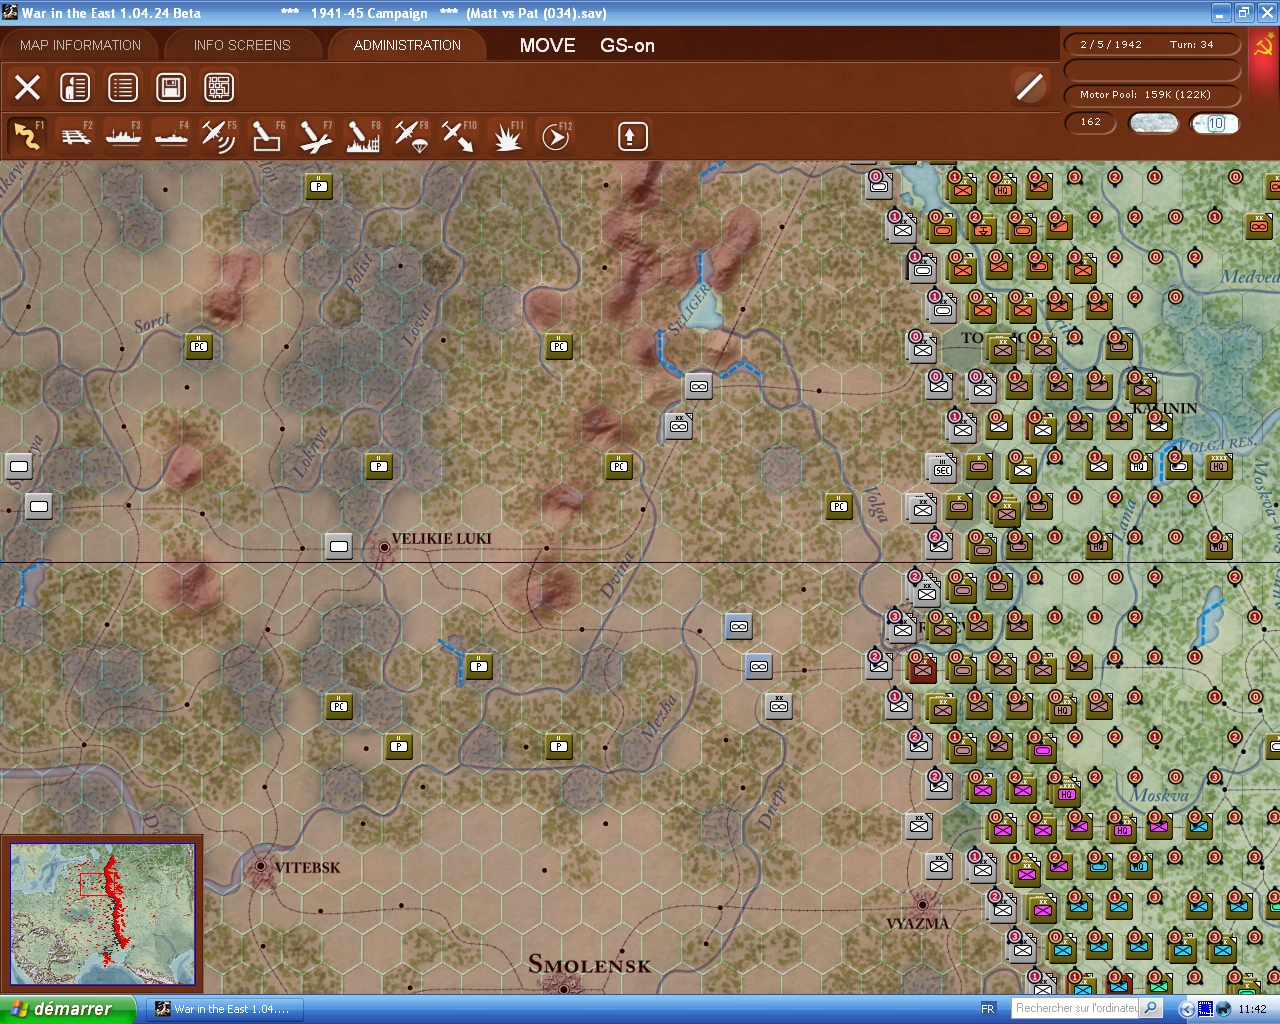The height and width of the screenshot is (1024, 1280).
Task: Select the F3 naval transport mode icon
Action: (x=124, y=136)
